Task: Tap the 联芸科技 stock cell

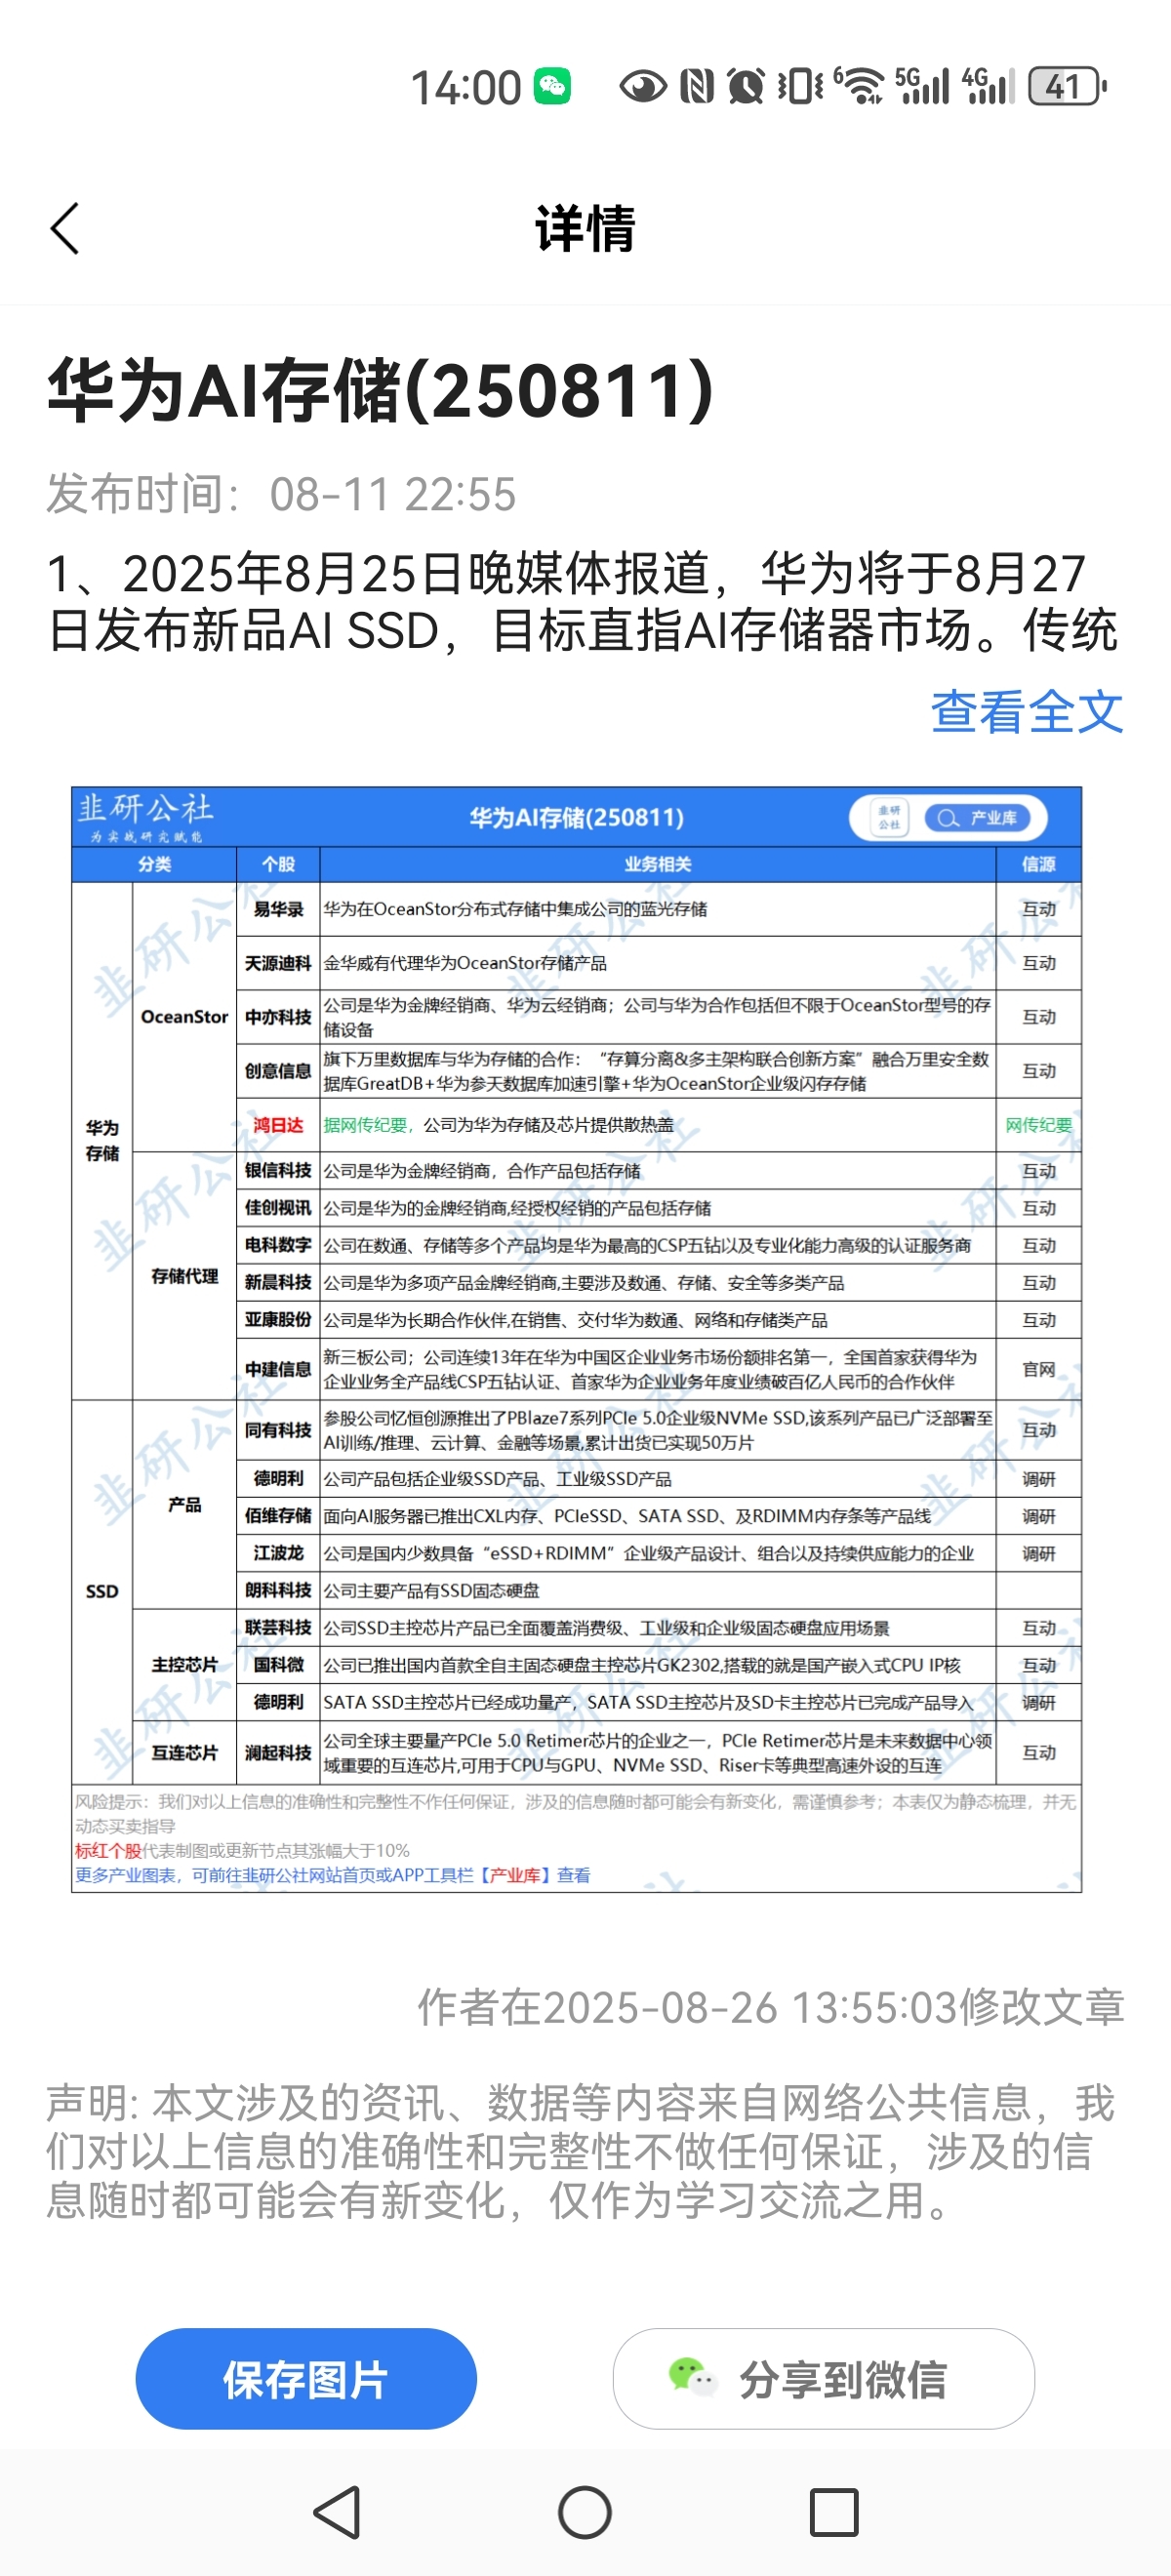Action: tap(278, 1628)
